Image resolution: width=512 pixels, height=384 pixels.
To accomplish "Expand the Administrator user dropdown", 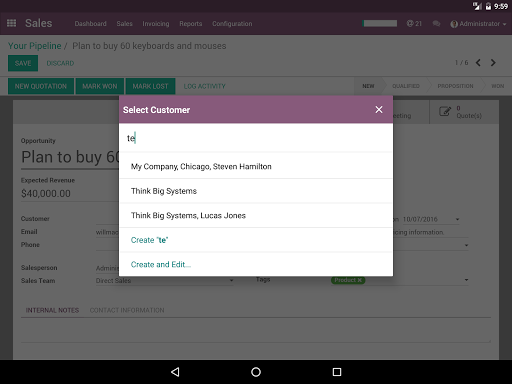I will (x=478, y=24).
